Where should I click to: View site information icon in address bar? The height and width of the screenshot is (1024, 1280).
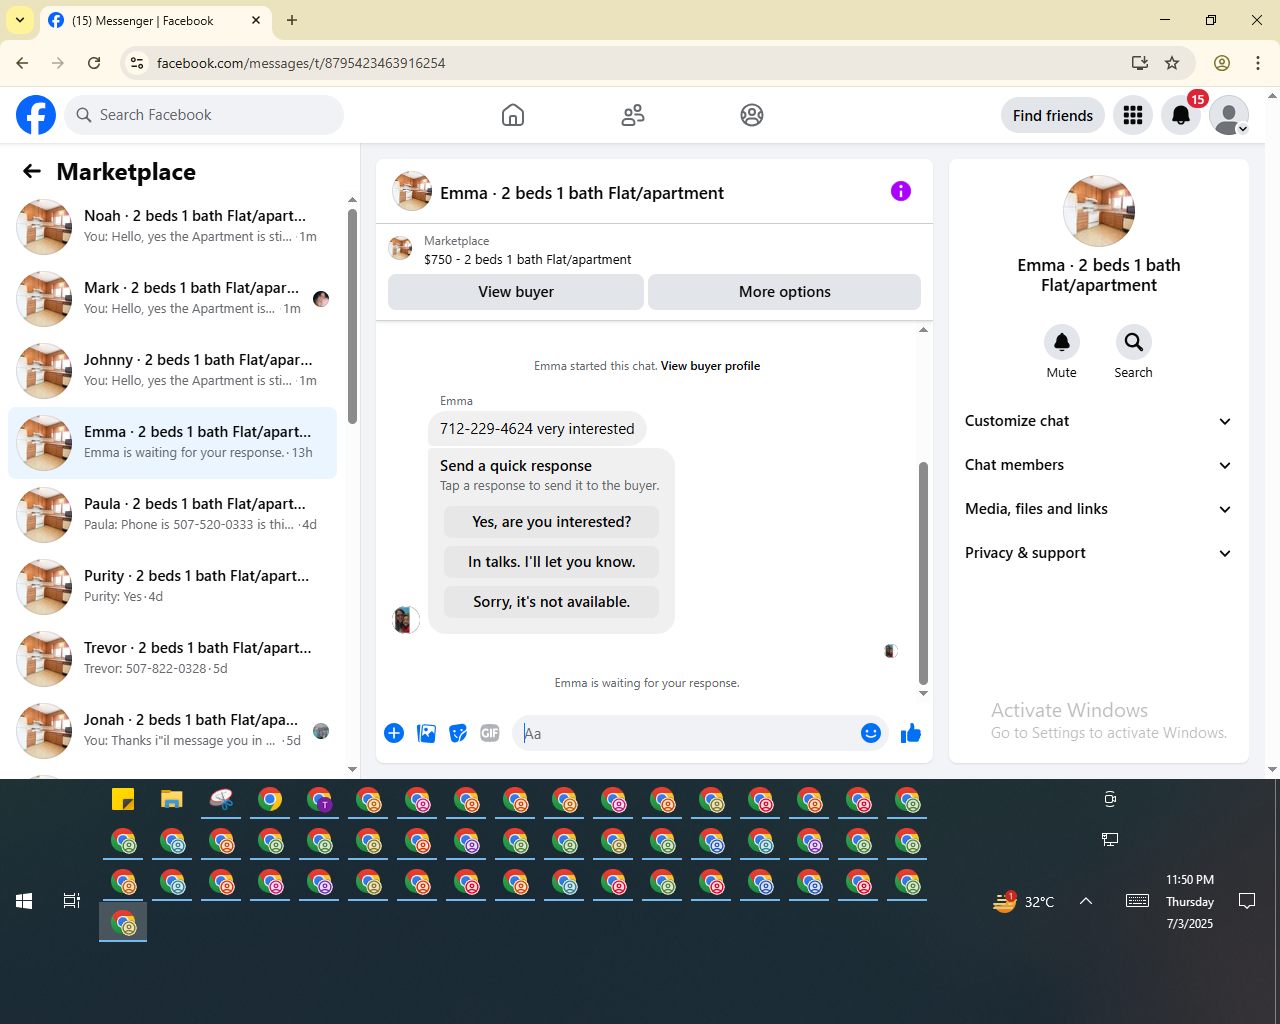click(x=137, y=63)
